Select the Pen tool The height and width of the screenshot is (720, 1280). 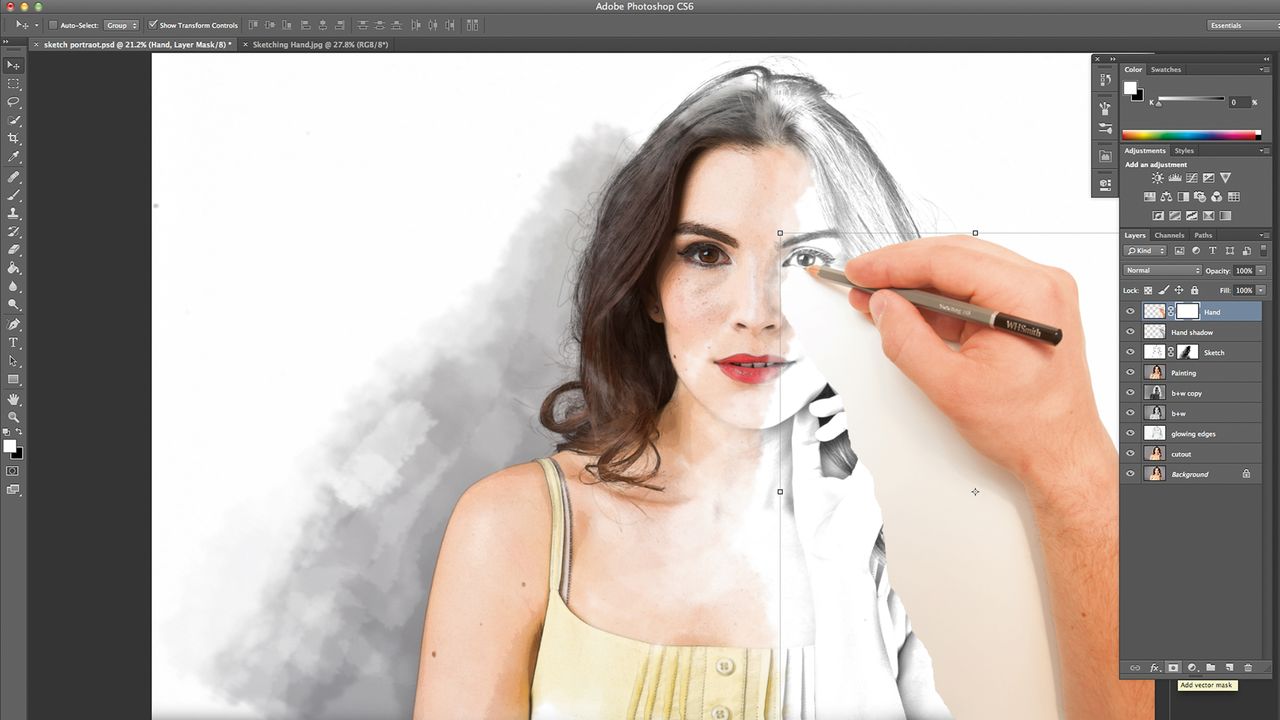pyautogui.click(x=13, y=325)
